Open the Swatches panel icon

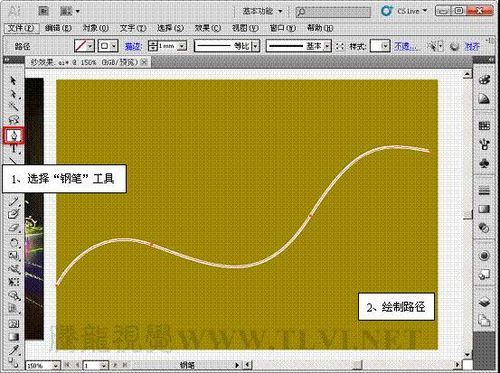484,126
